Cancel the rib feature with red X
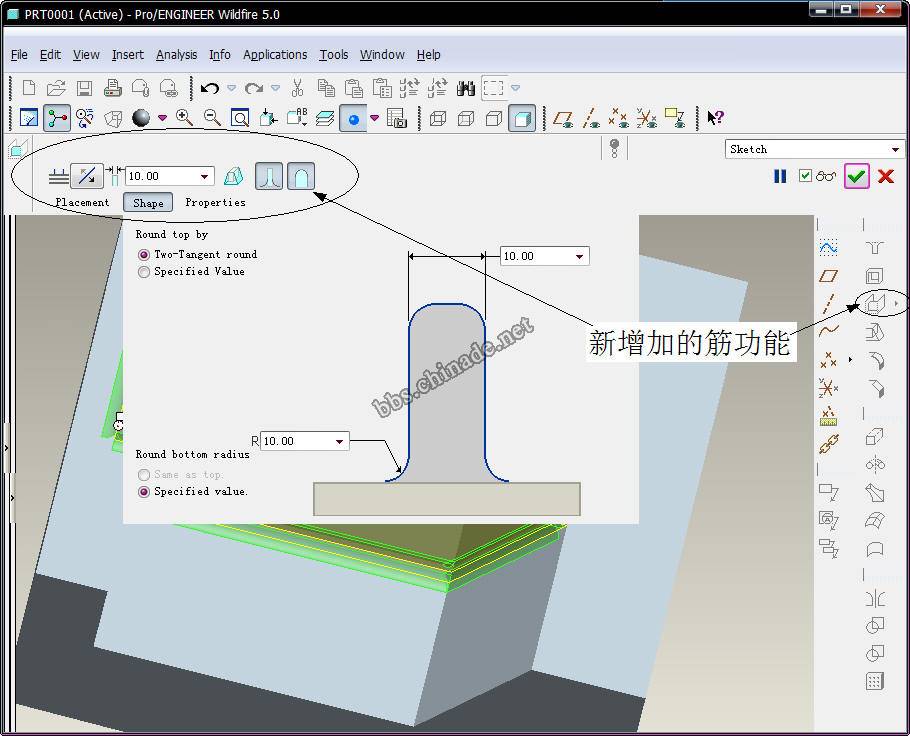The image size is (910, 736). [x=886, y=176]
